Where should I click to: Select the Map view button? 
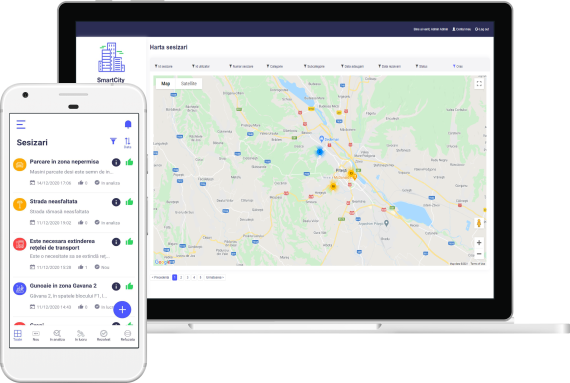[166, 84]
